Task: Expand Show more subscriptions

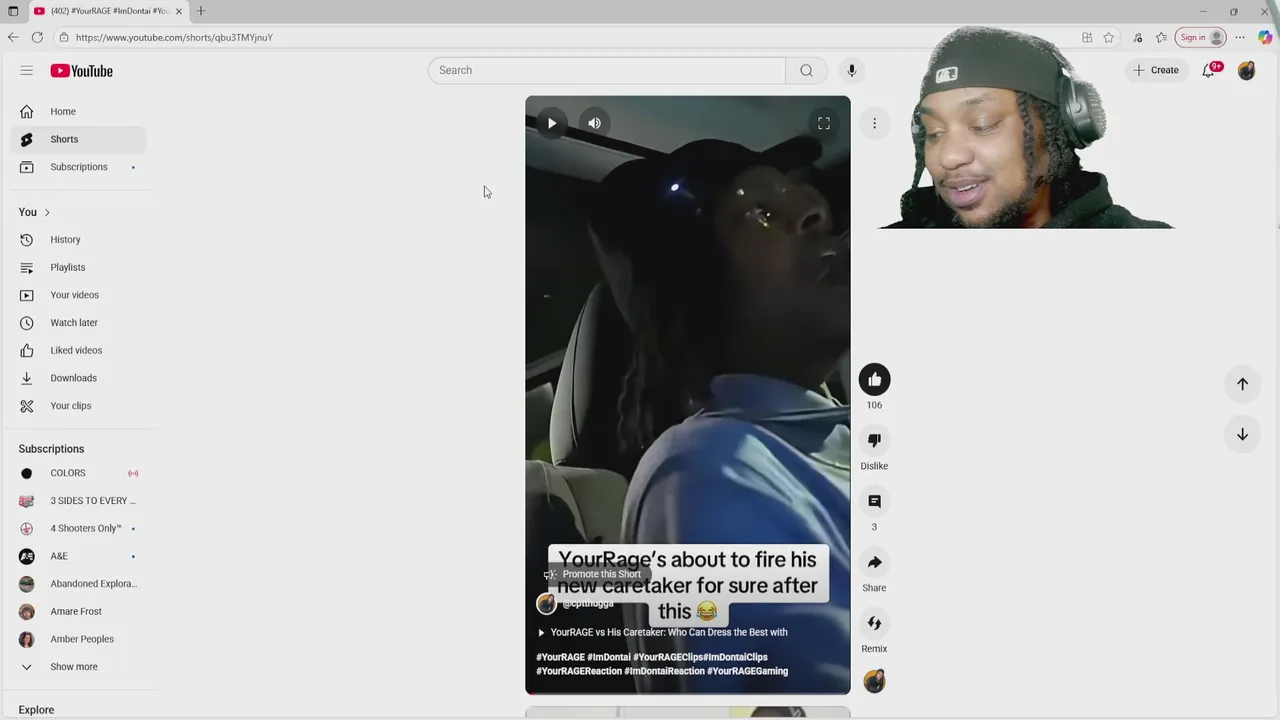Action: (x=79, y=667)
